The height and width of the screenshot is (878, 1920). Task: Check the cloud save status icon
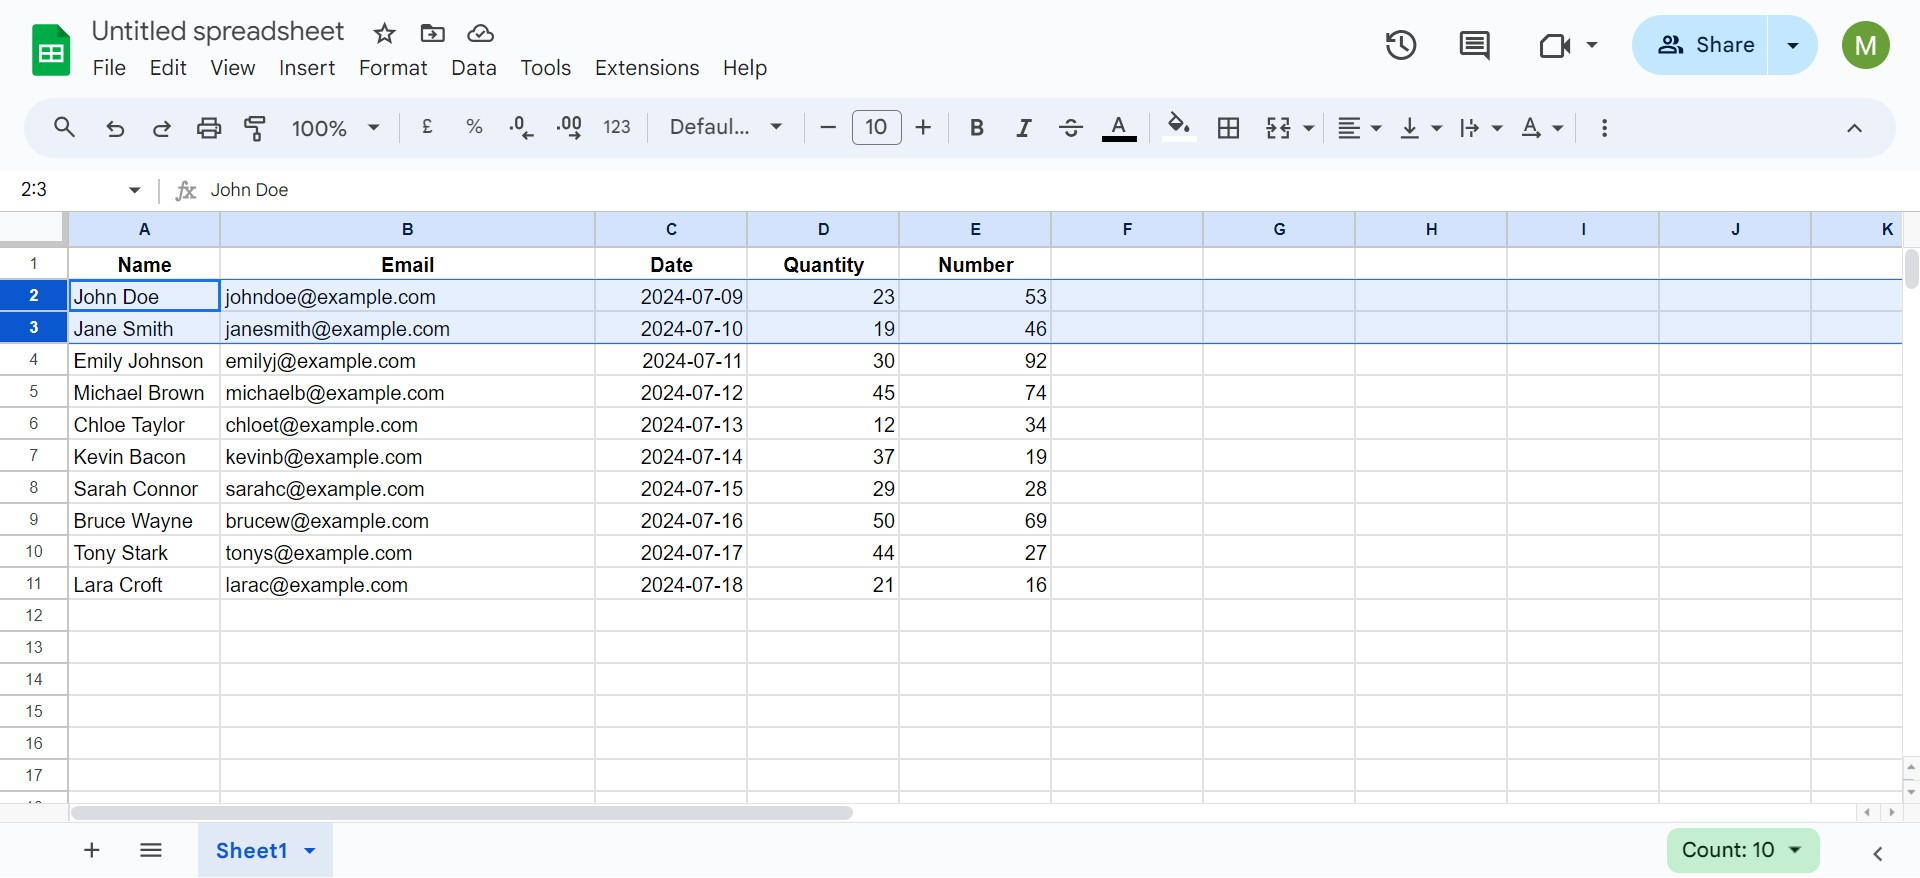(x=481, y=34)
